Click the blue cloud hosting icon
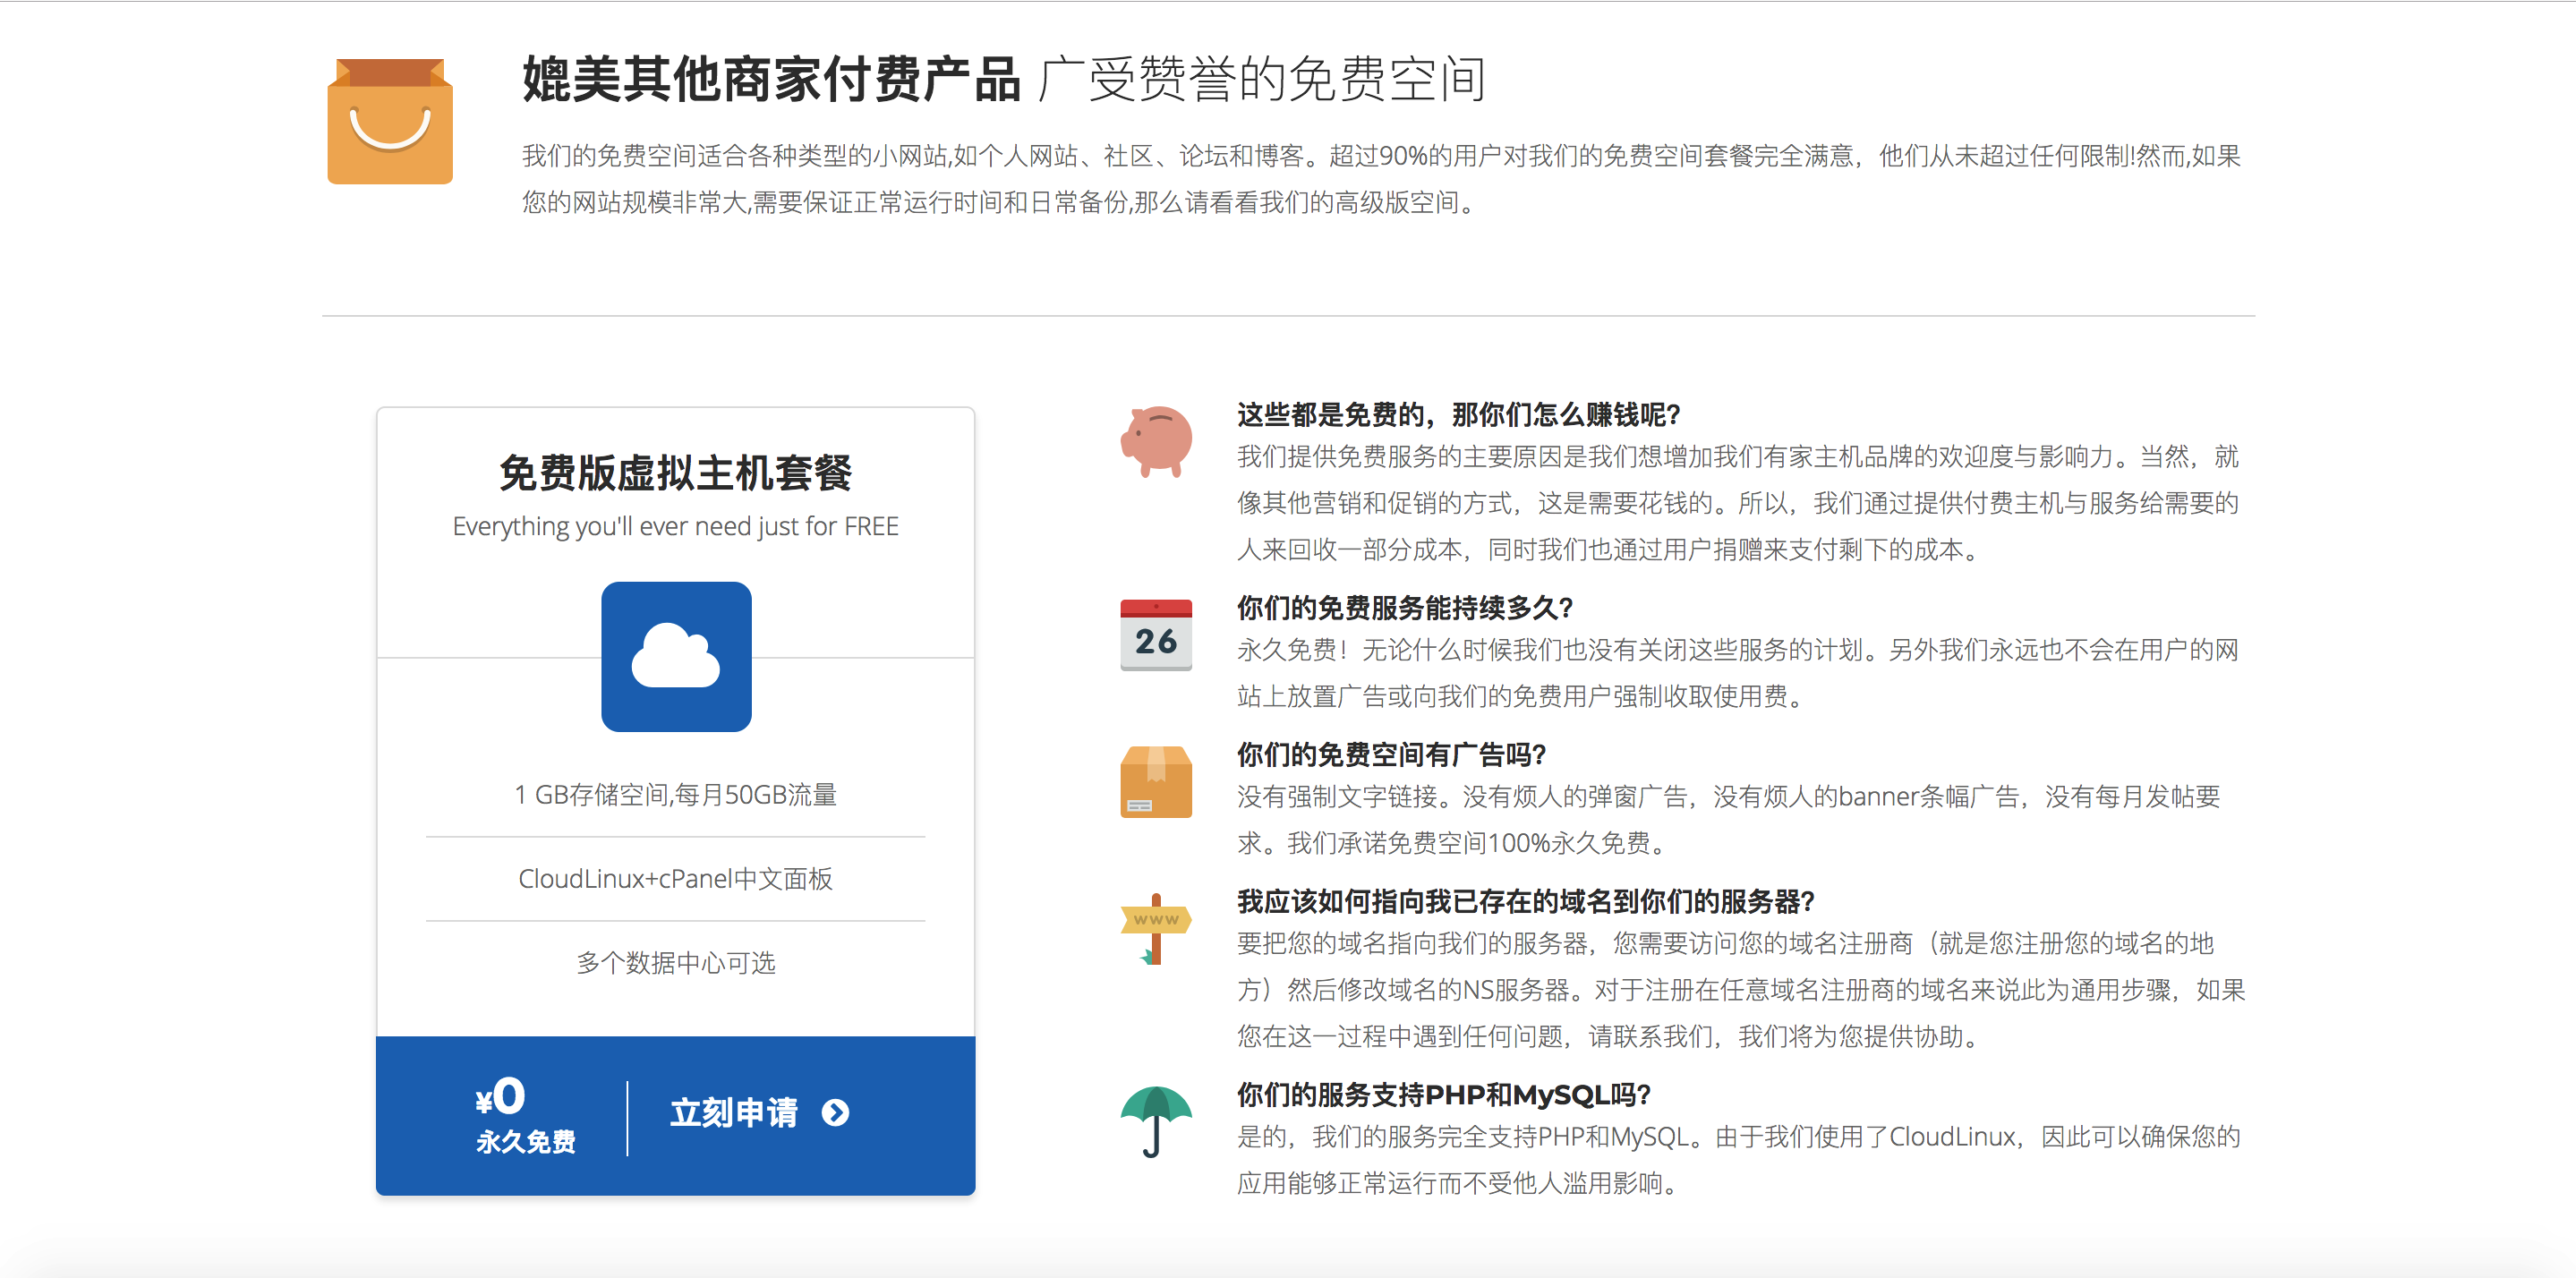 [676, 656]
